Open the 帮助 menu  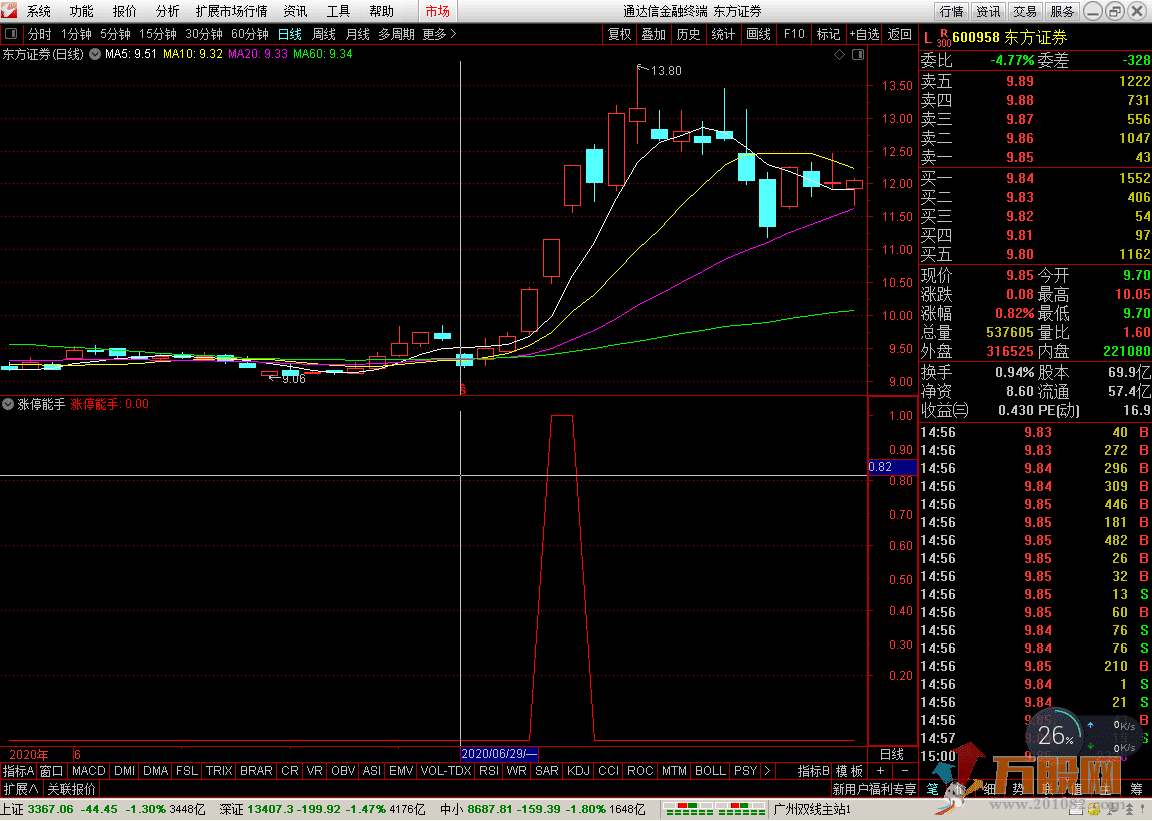point(381,11)
